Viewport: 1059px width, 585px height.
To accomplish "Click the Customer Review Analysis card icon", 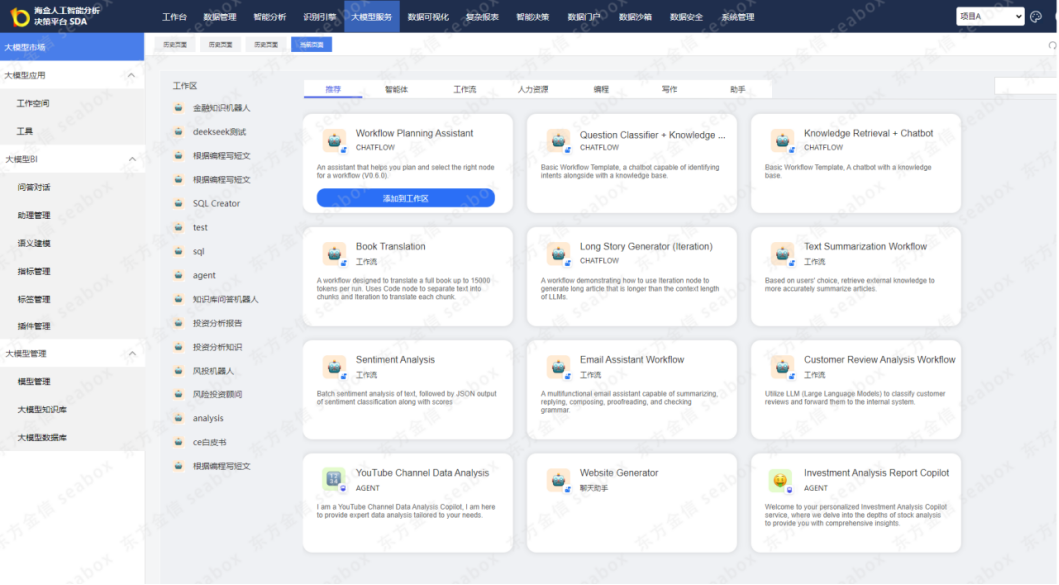I will pyautogui.click(x=782, y=367).
